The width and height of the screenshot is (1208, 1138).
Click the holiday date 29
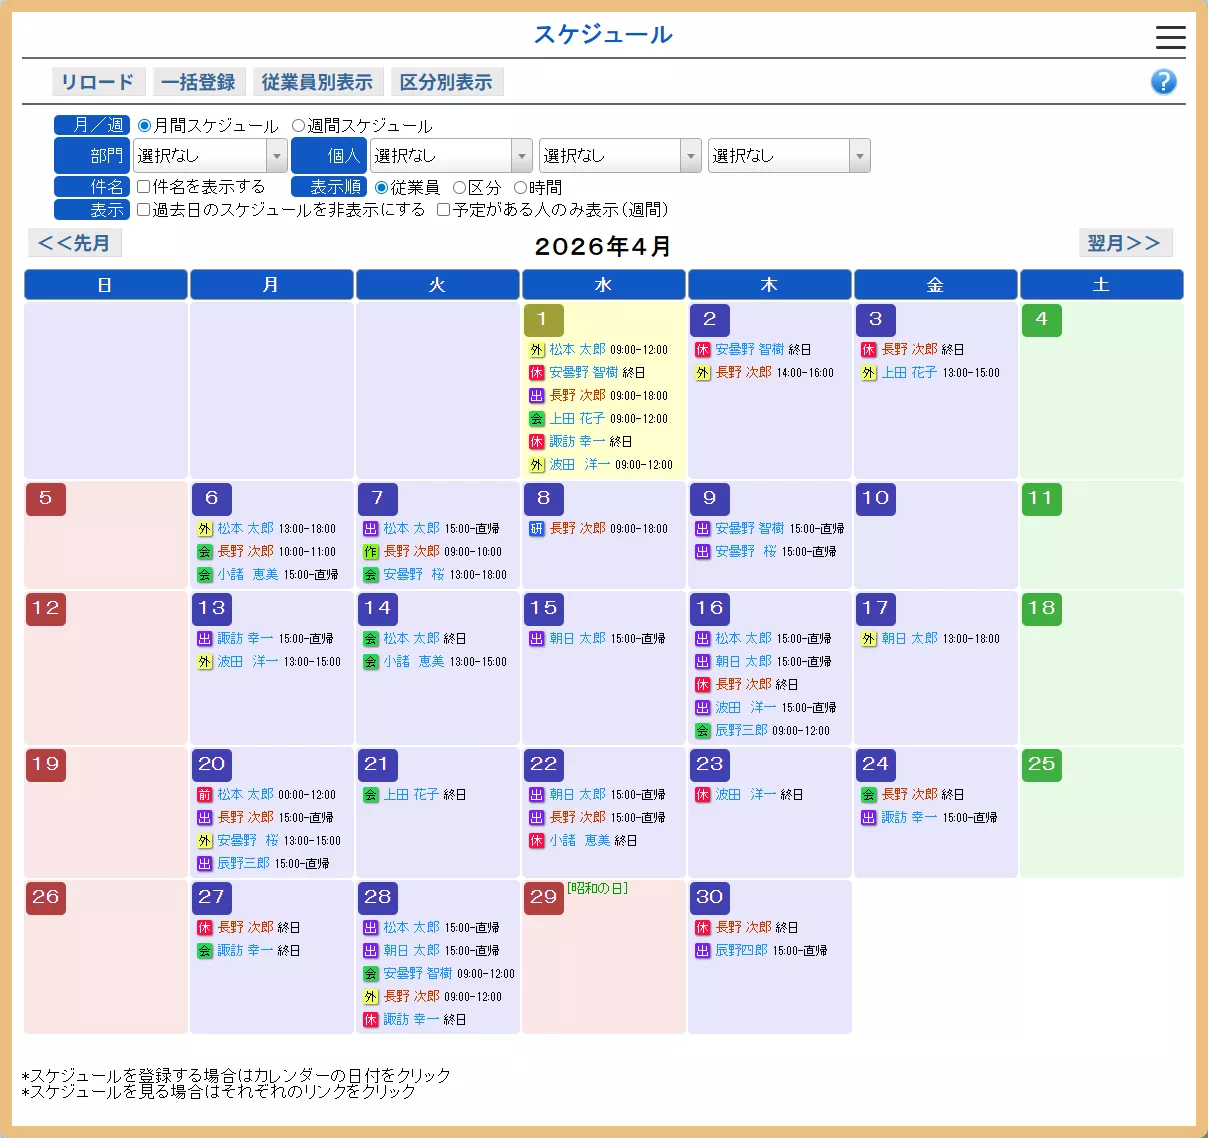543,898
